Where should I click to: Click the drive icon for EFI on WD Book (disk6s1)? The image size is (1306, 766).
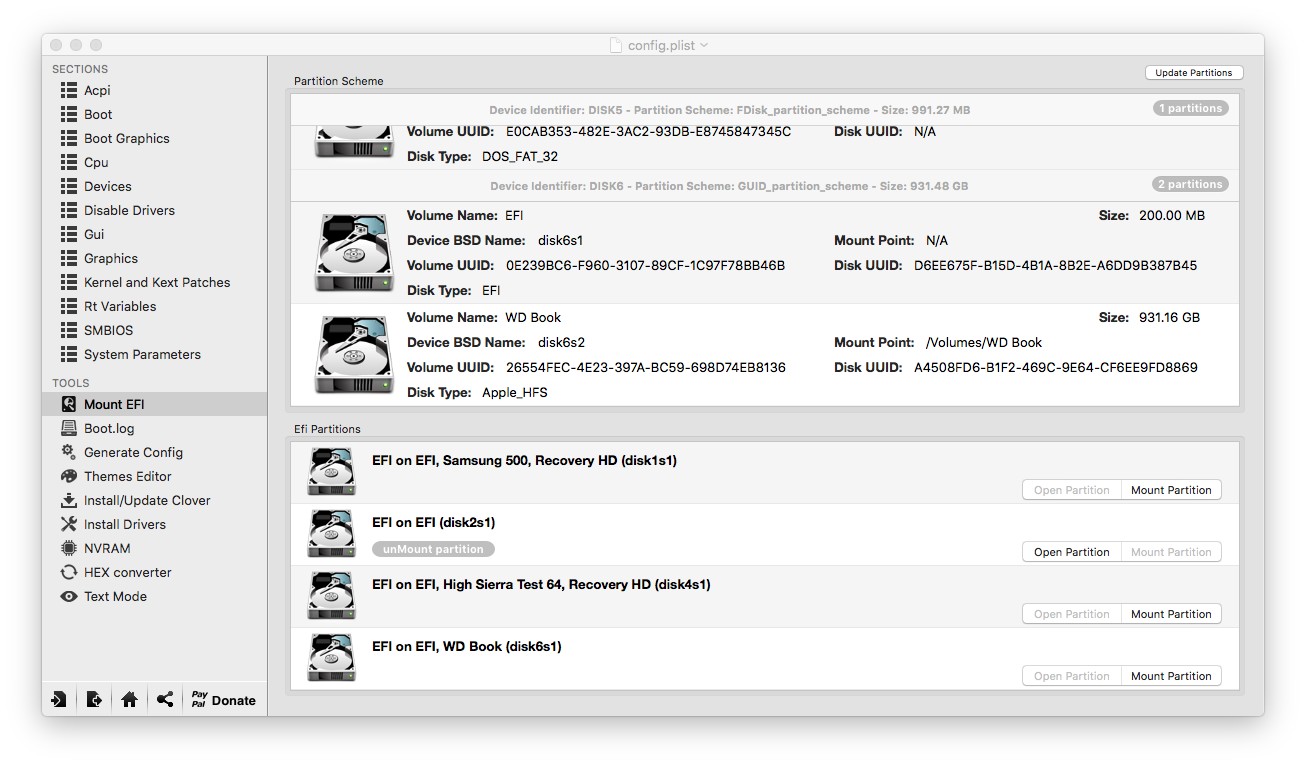pyautogui.click(x=331, y=658)
